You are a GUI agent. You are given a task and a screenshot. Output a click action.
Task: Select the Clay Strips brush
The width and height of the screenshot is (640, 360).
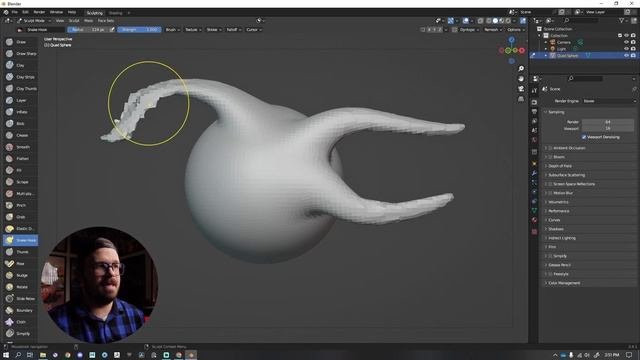tap(20, 77)
